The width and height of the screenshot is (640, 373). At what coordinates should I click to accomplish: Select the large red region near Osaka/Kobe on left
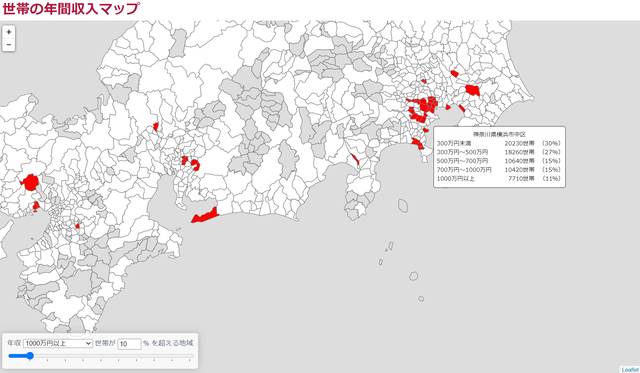30,182
